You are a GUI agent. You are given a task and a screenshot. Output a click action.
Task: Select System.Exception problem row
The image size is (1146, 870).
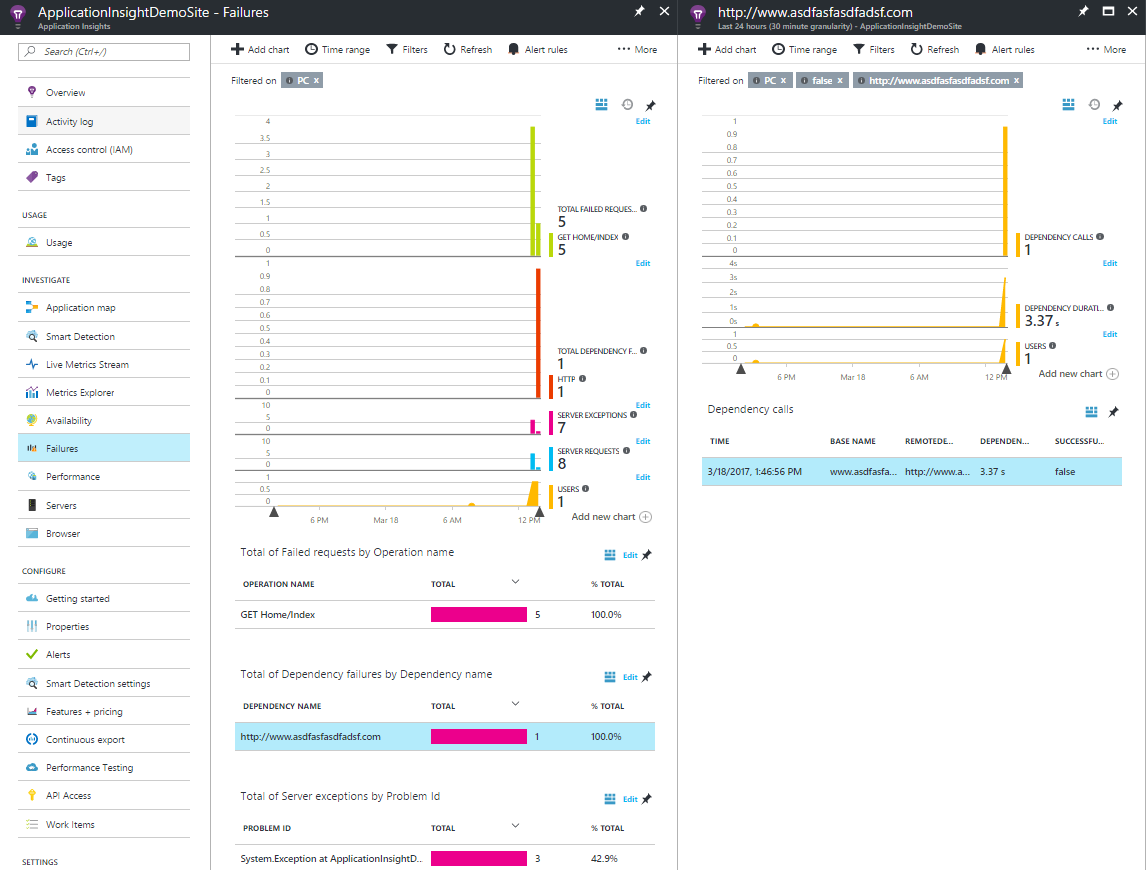(x=444, y=858)
